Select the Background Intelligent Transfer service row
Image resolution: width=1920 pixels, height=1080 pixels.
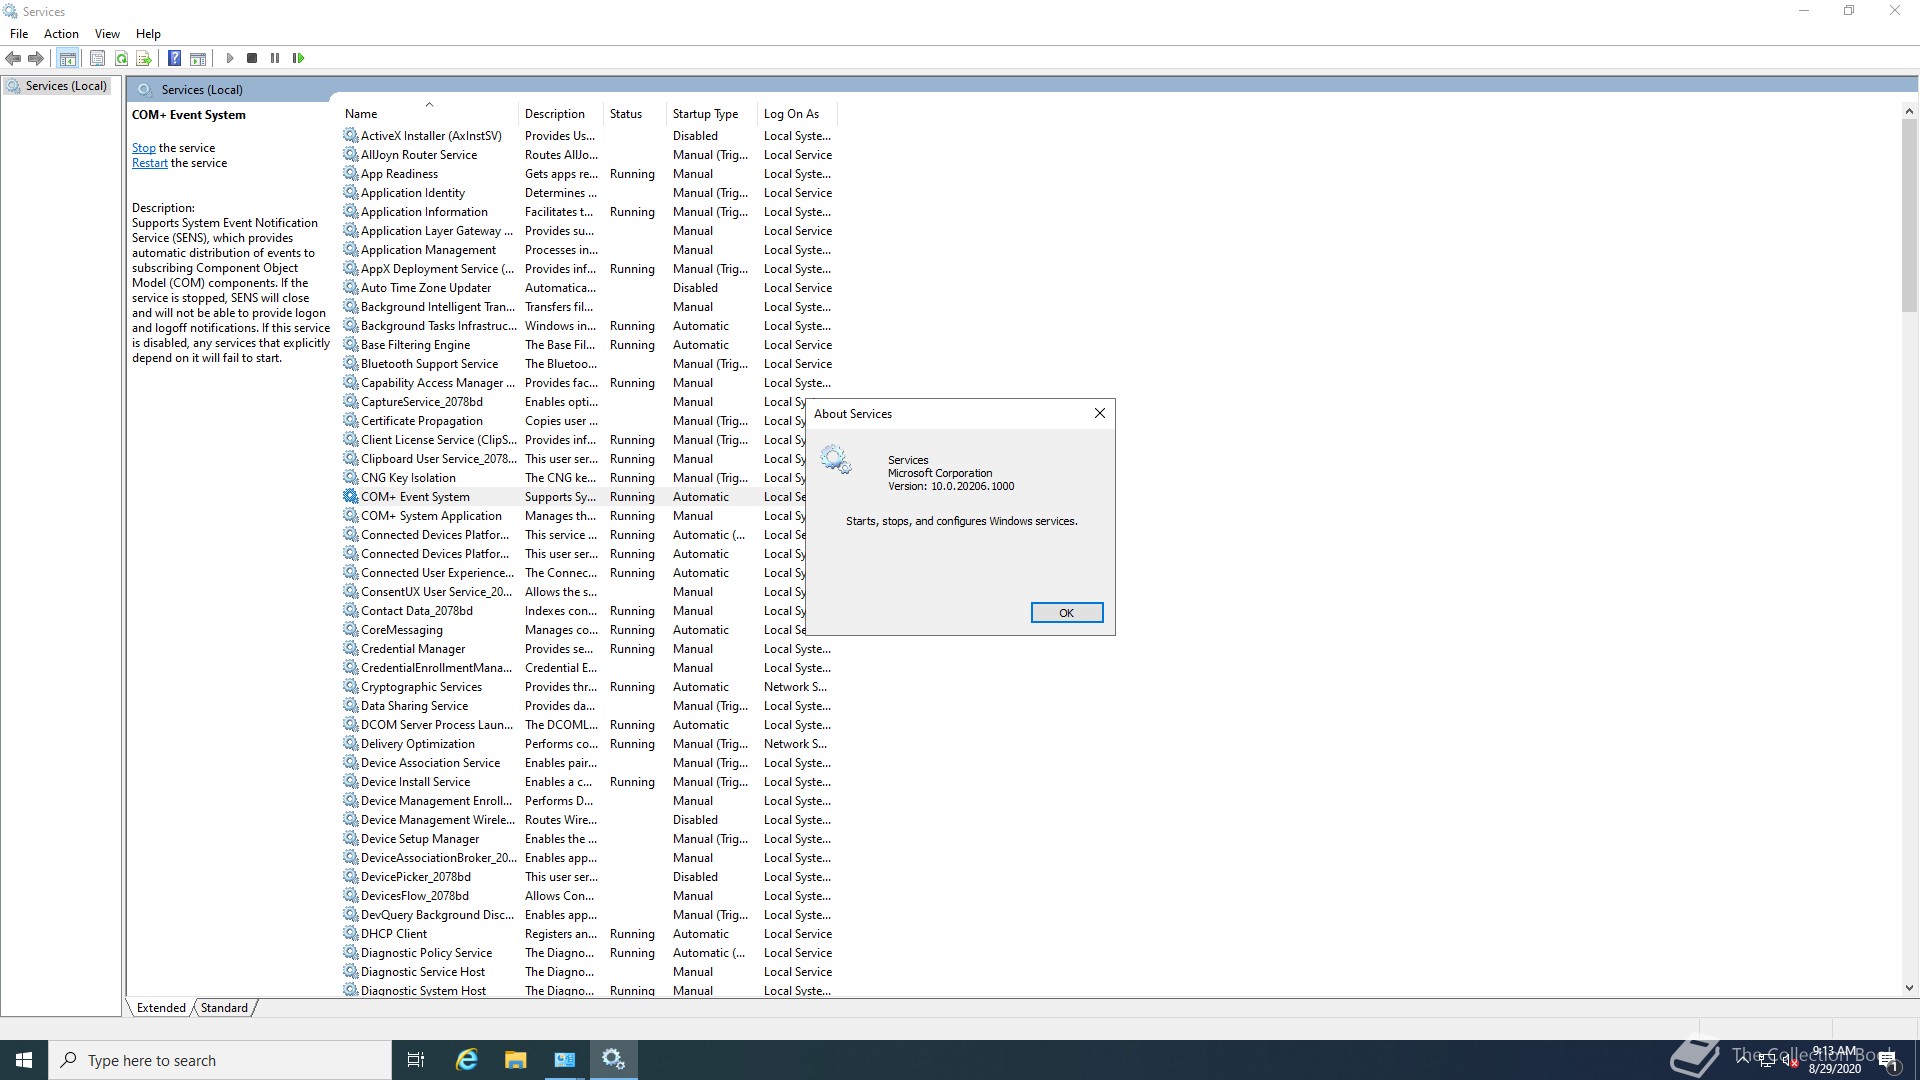click(x=588, y=307)
